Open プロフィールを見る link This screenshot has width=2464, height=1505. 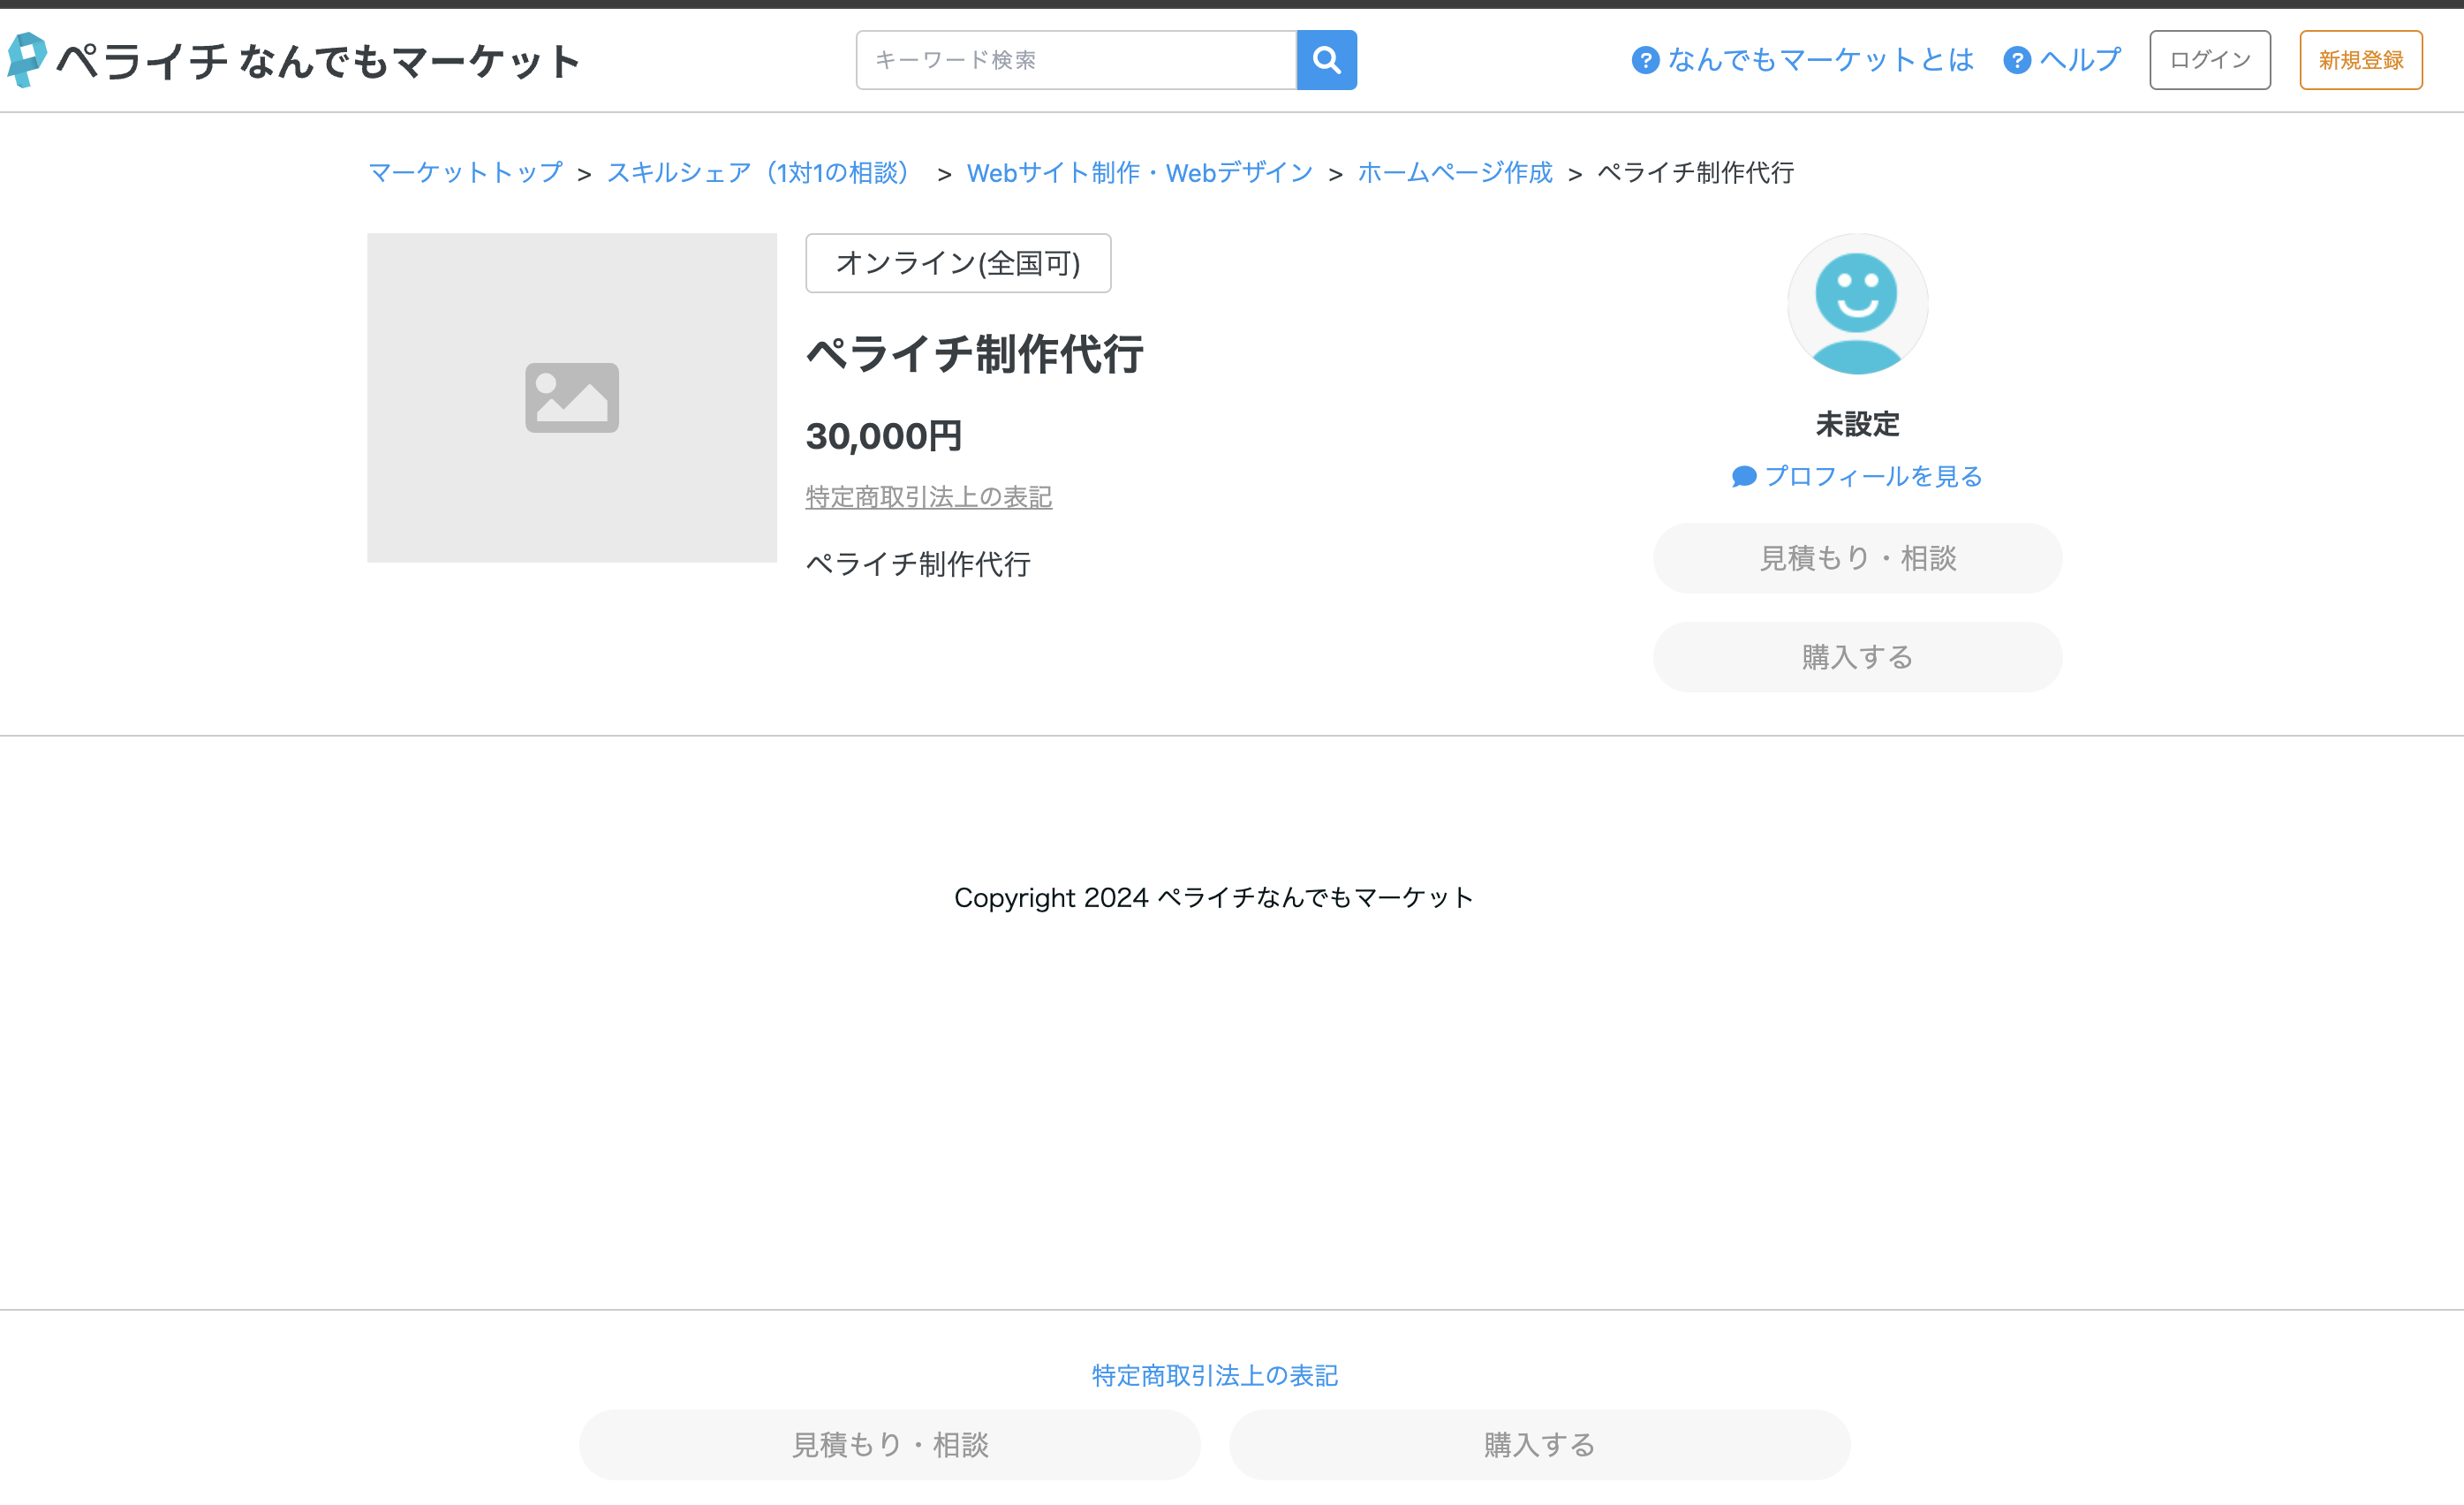tap(1873, 477)
